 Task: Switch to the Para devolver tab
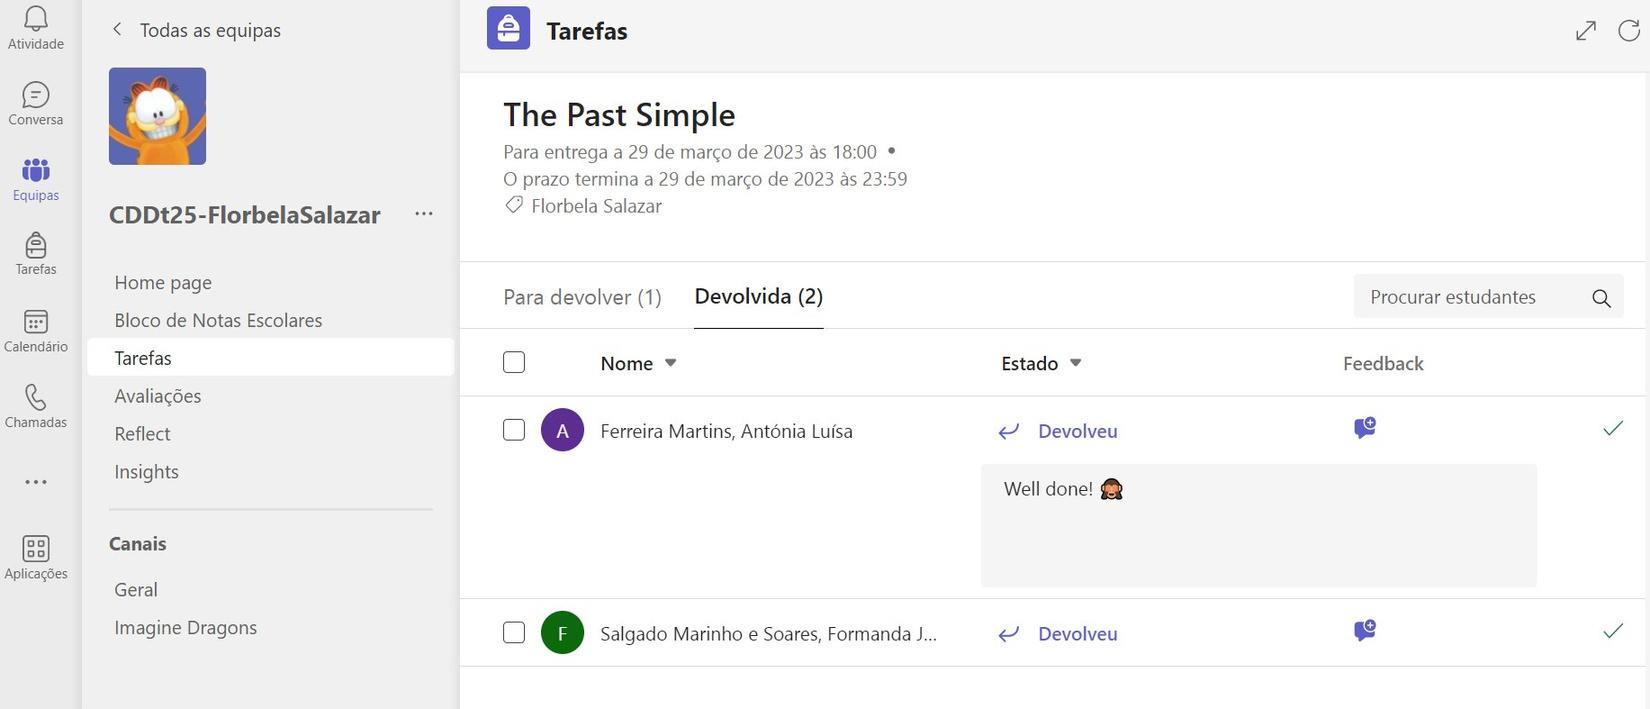pos(582,297)
